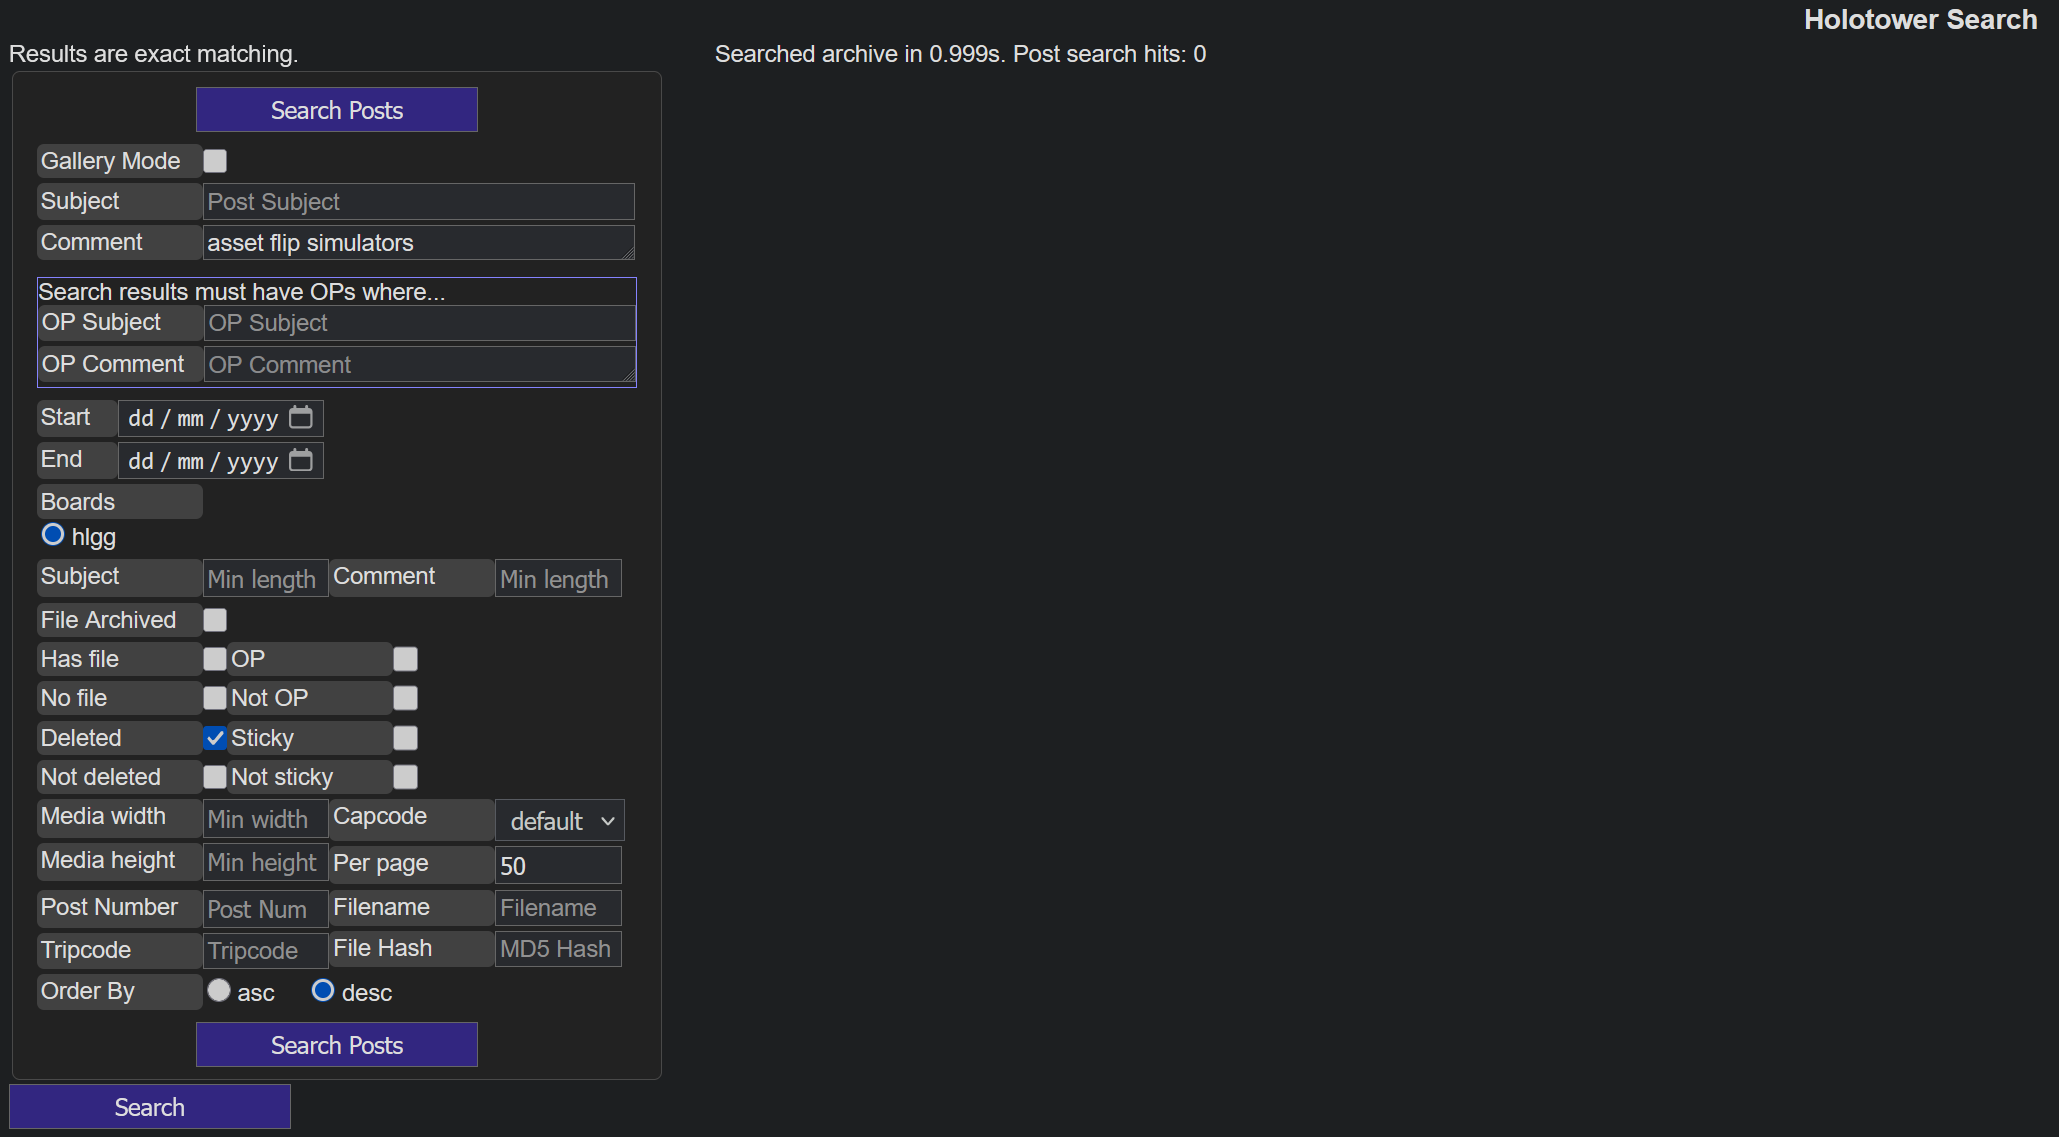Open the Start date calendar picker
The width and height of the screenshot is (2059, 1137).
[300, 417]
